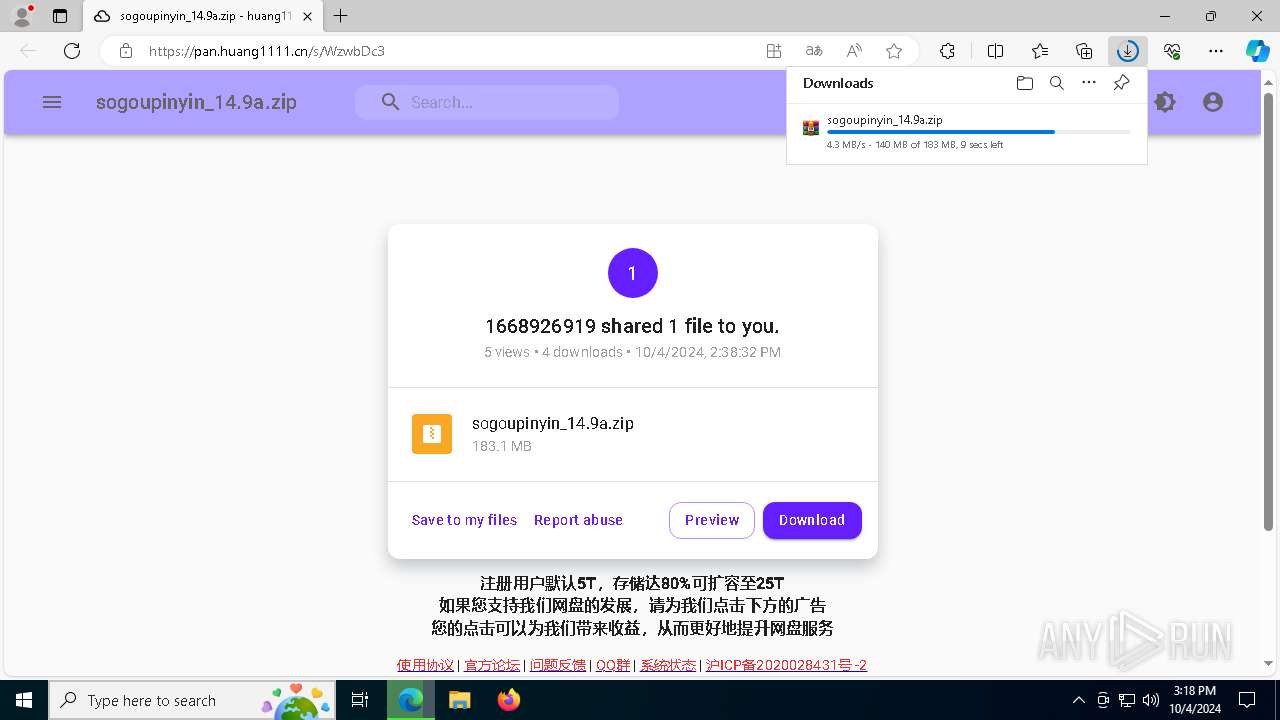Screen dimensions: 1280x720
Task: Click the file name sogoupinyin_14.9a.zip in card
Action: [553, 423]
